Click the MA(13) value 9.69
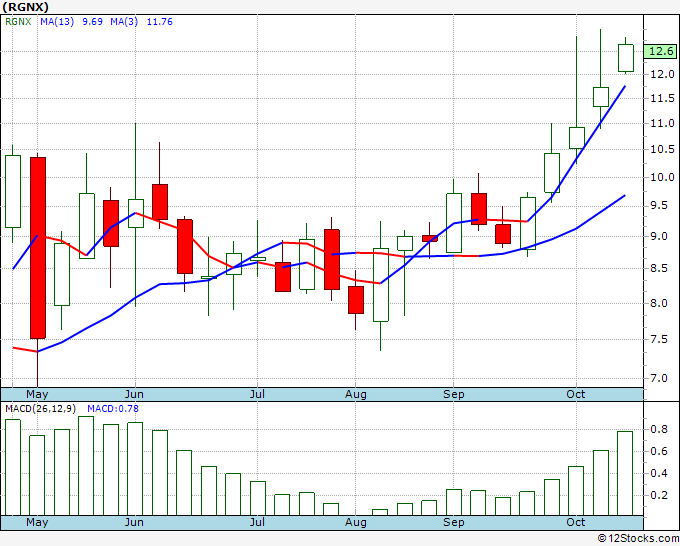The width and height of the screenshot is (680, 546). tap(92, 22)
